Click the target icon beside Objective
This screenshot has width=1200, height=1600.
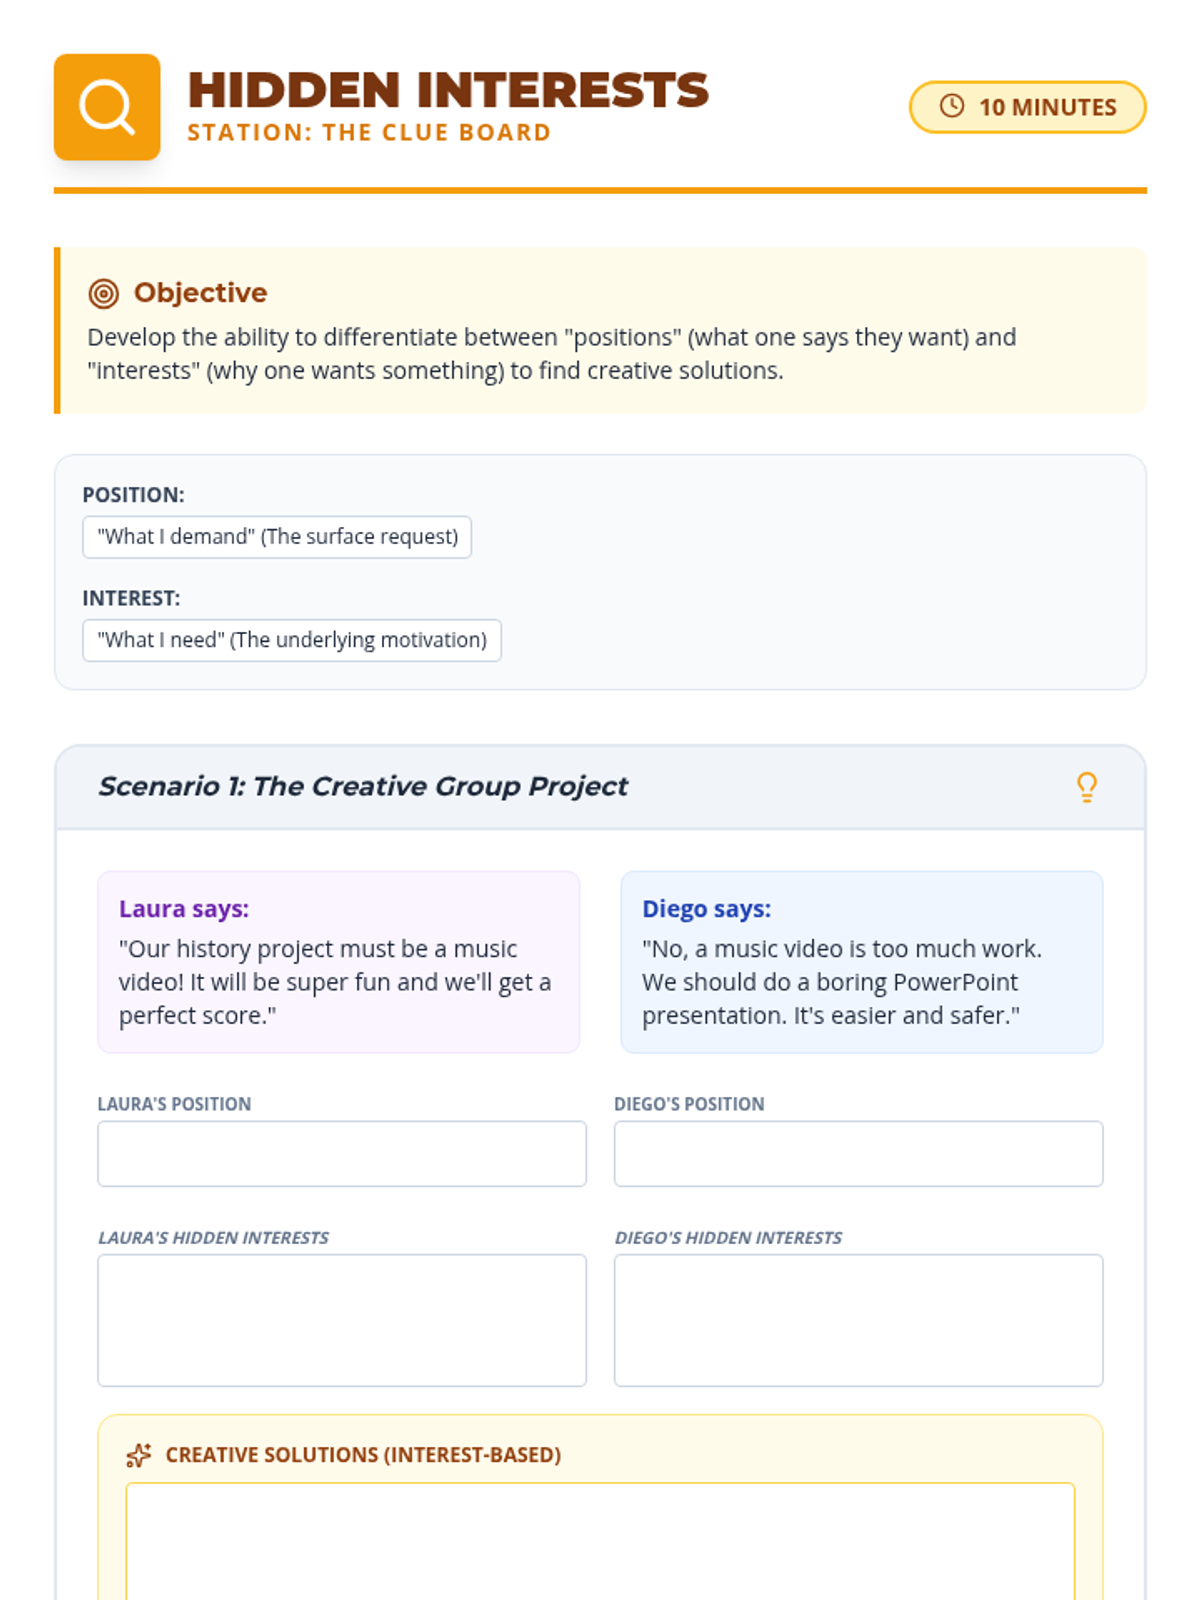[x=104, y=293]
